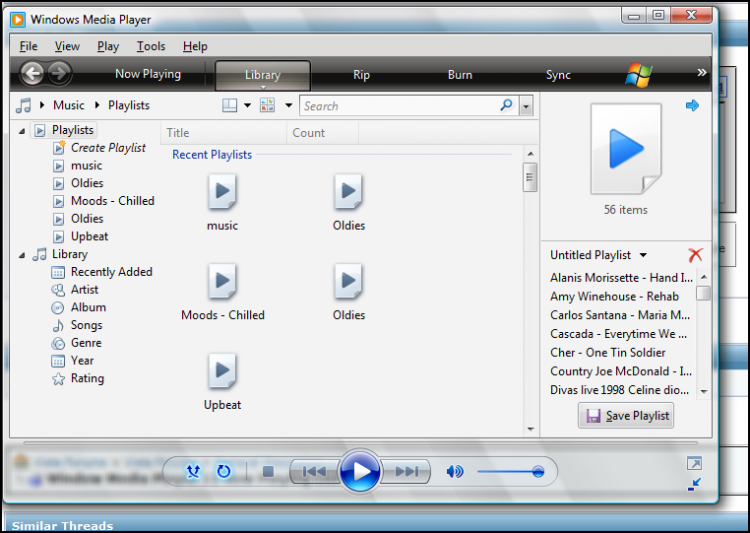Click the red X clear list pane
This screenshot has width=750, height=533.
click(x=695, y=255)
